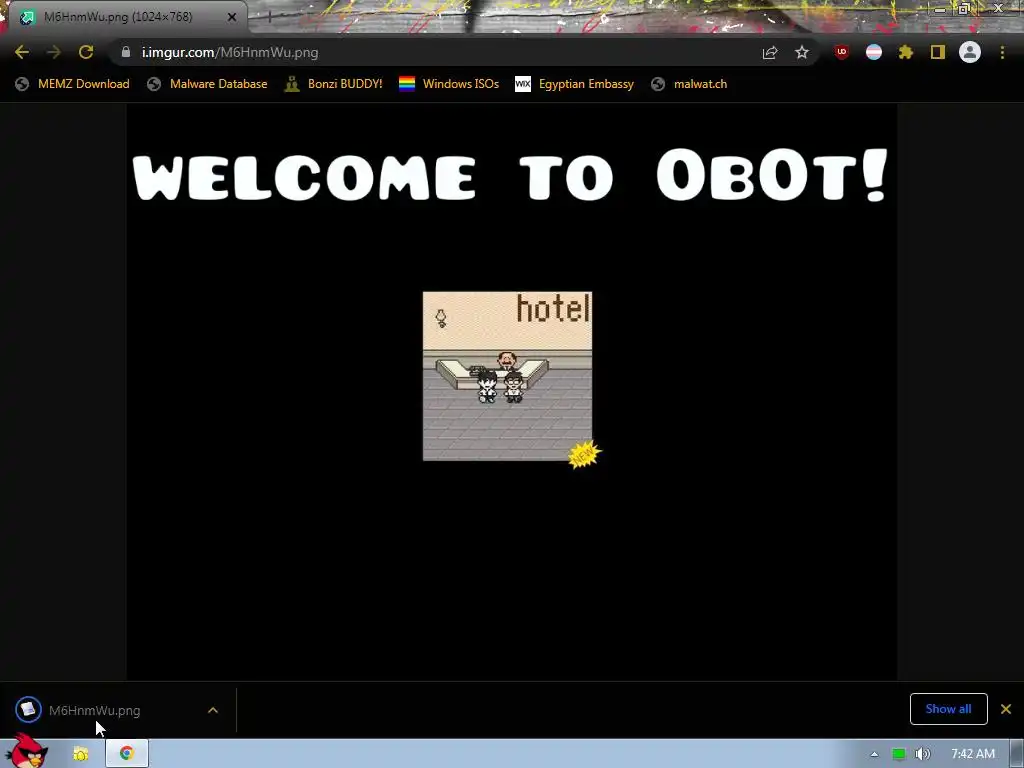1024x768 pixels.
Task: Reload the page with the refresh icon
Action: [86, 52]
